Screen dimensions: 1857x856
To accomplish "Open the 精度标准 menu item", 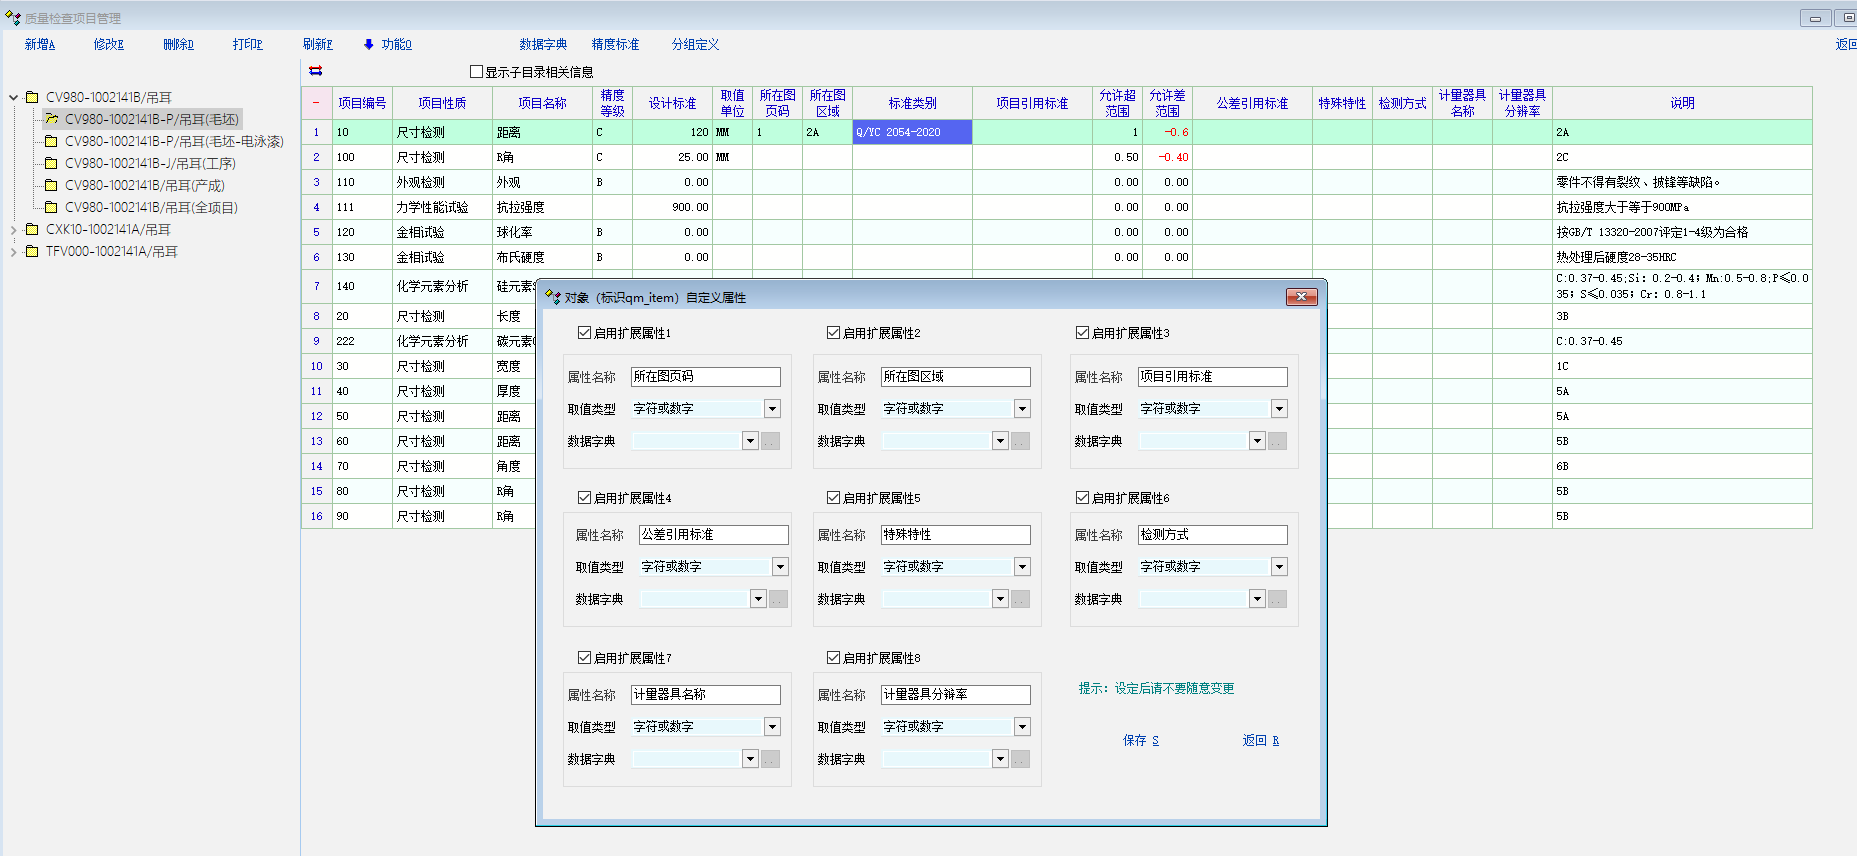I will click(614, 44).
